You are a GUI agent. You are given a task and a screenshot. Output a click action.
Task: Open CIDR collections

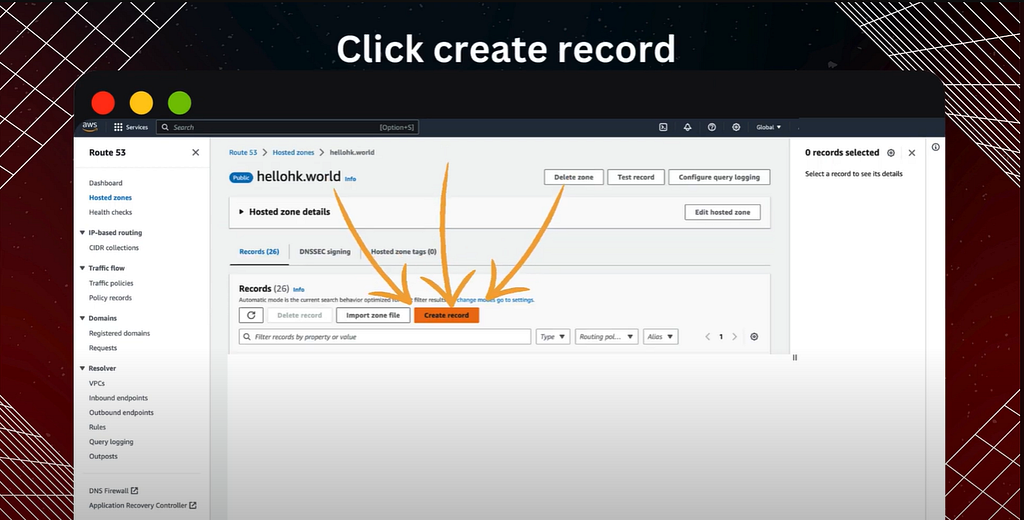click(x=114, y=248)
